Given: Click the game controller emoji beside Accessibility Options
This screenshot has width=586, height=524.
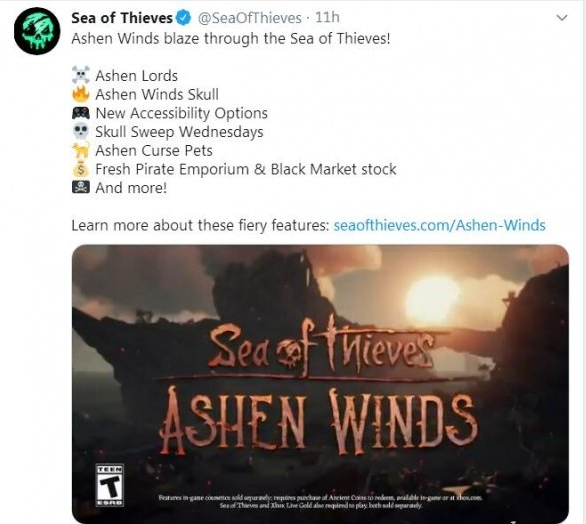Looking at the screenshot, I should [81, 113].
